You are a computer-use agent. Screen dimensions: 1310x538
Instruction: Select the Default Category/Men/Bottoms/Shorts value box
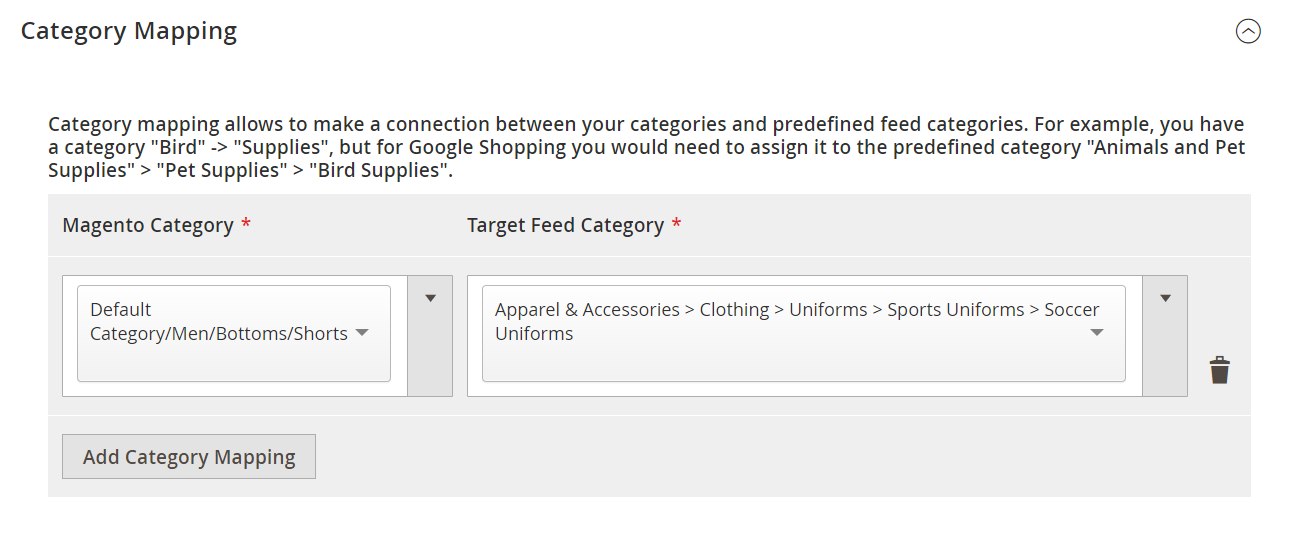(234, 334)
